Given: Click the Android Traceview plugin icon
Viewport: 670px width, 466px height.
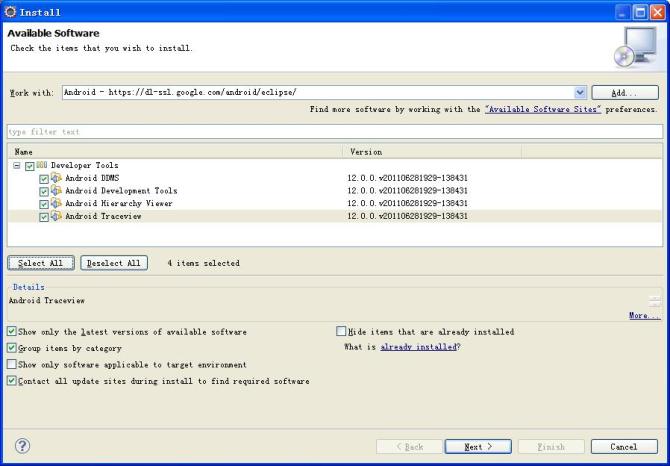Looking at the screenshot, I should click(56, 216).
